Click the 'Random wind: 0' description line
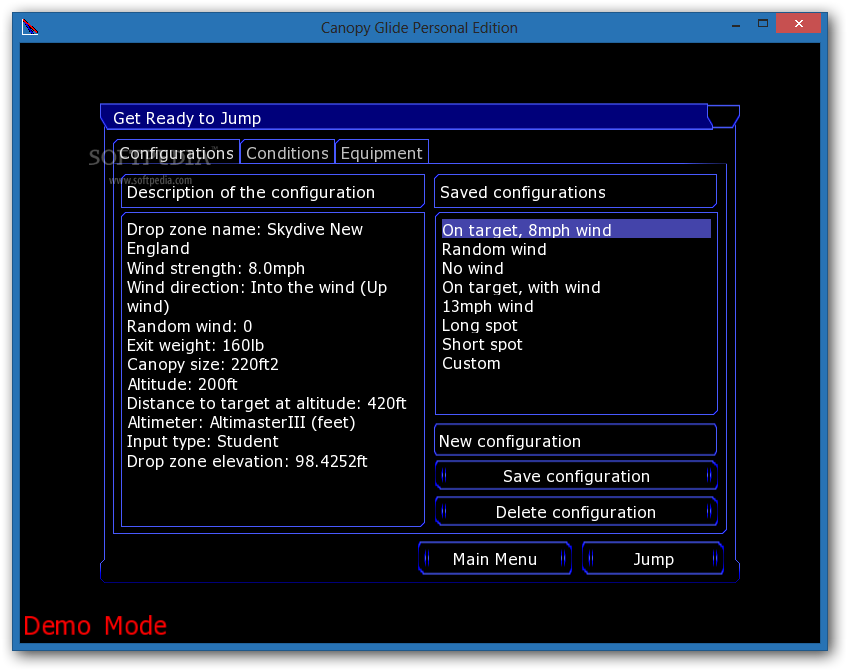 [189, 326]
